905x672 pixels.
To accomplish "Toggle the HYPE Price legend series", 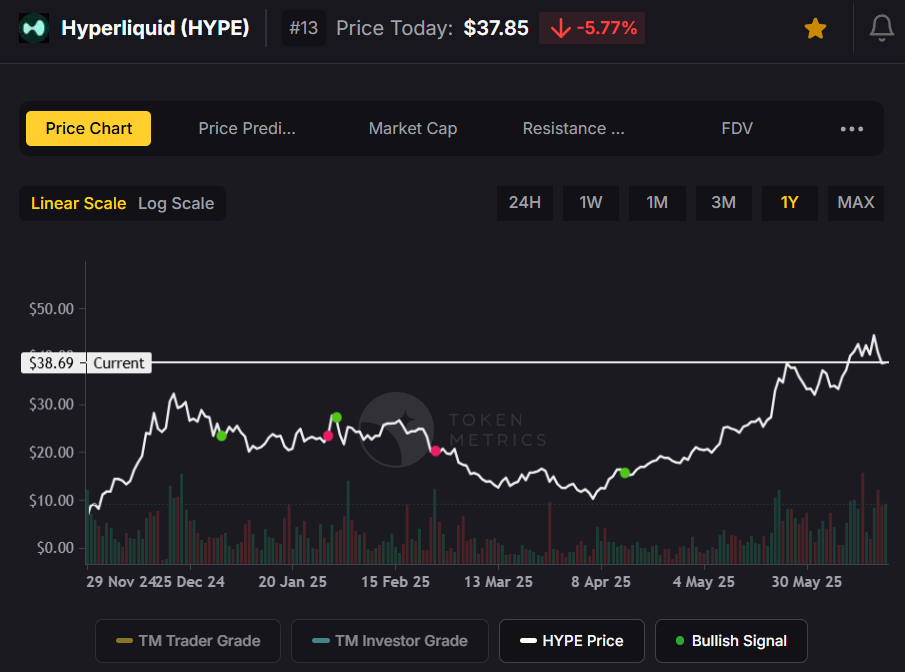I will 571,641.
